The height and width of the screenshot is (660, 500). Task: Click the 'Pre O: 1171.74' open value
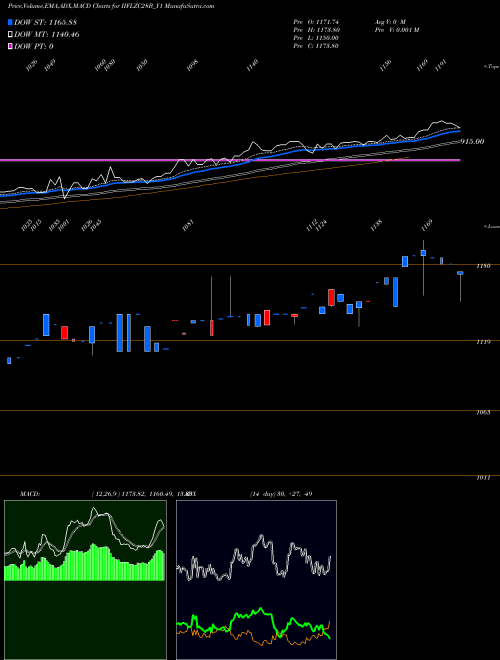[x=316, y=22]
